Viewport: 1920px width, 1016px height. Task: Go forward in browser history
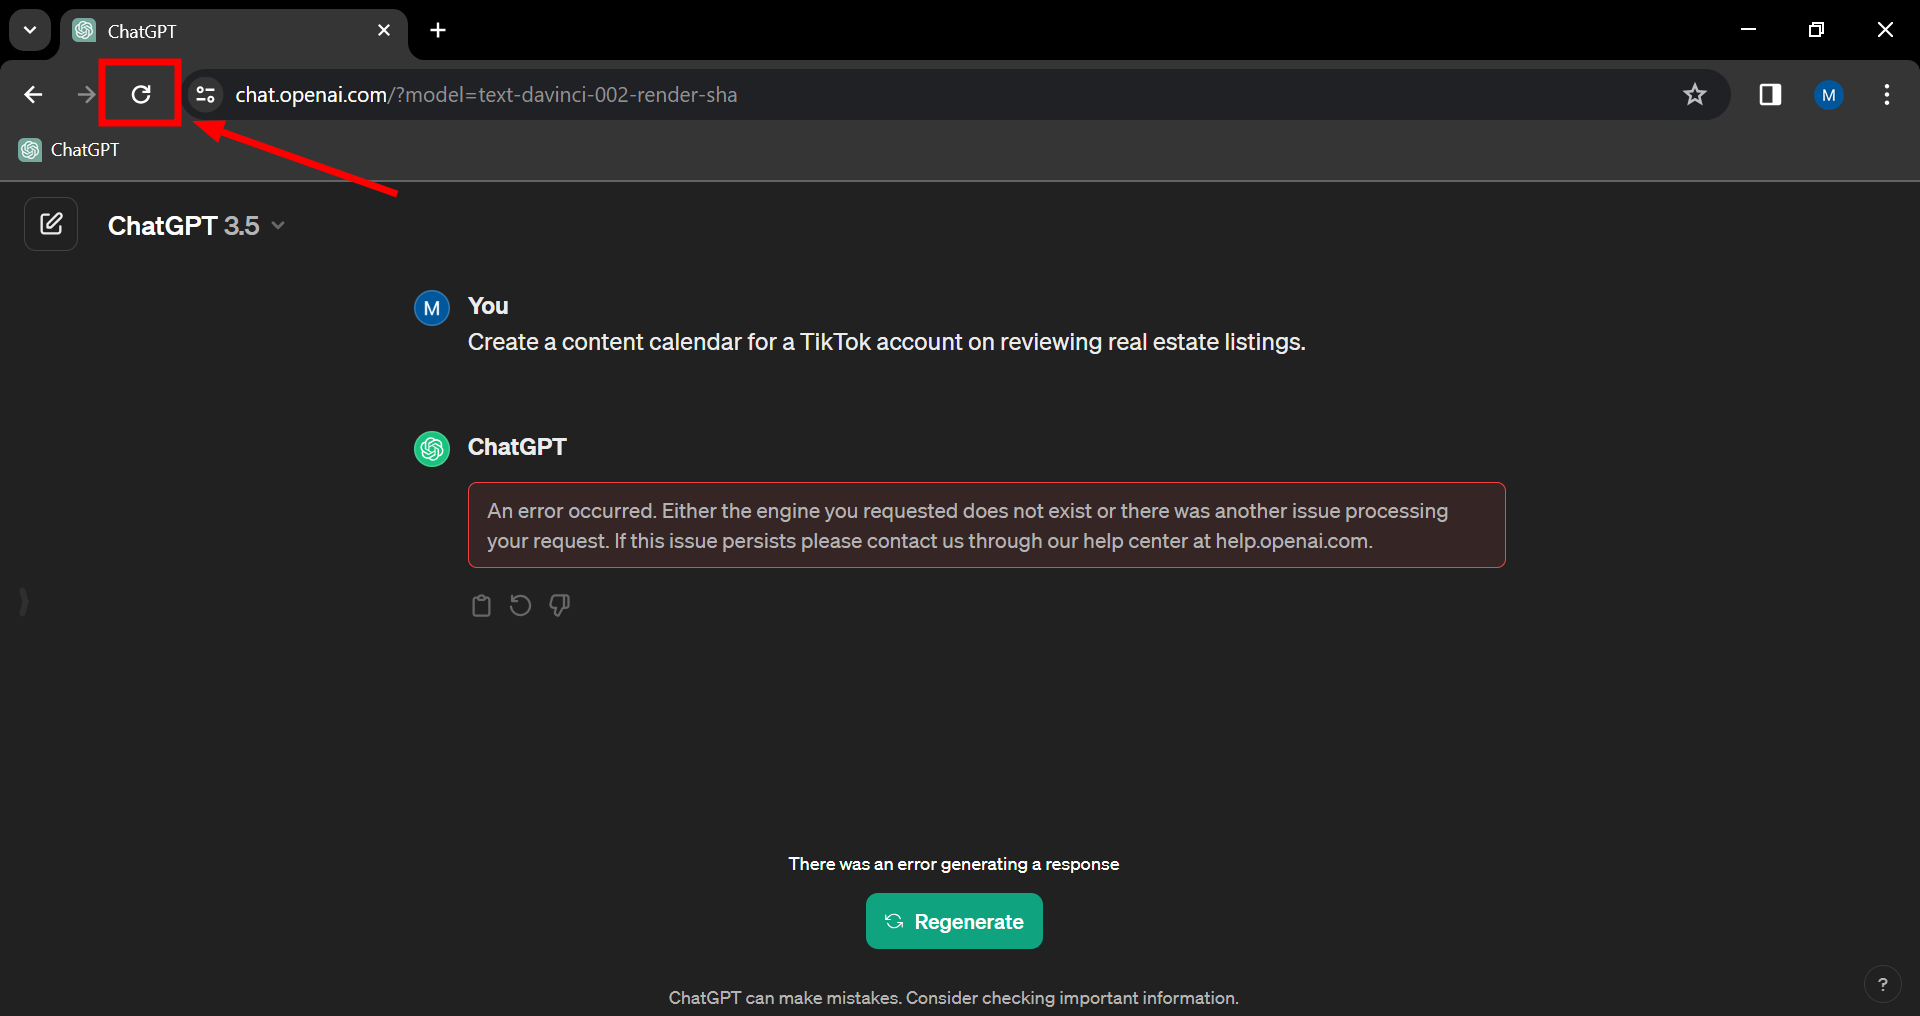pos(86,94)
